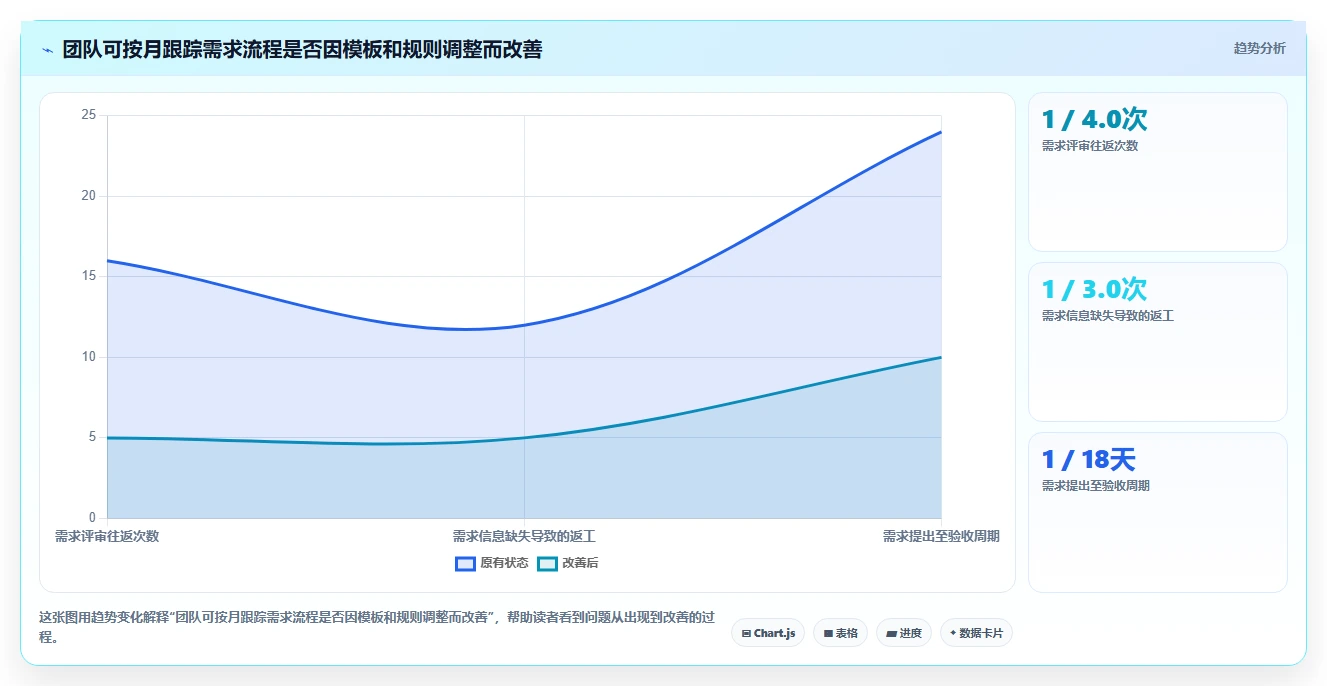This screenshot has width=1327, height=686.
Task: Select the 表格 tag
Action: tap(840, 633)
